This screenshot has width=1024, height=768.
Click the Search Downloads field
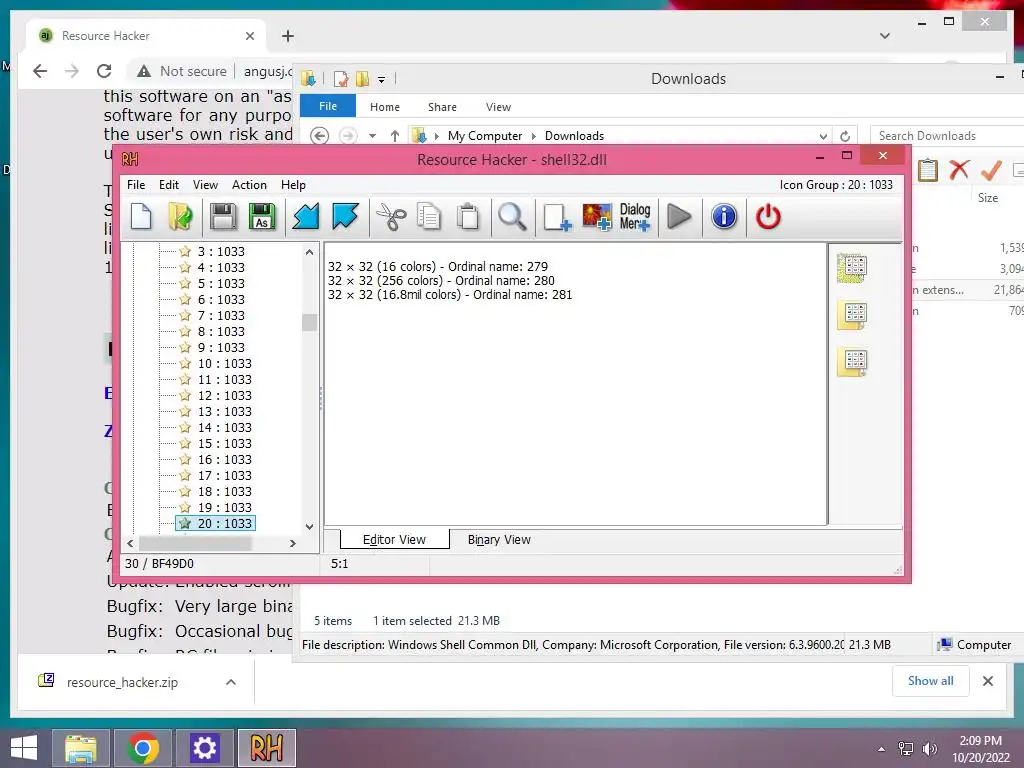[x=947, y=136]
